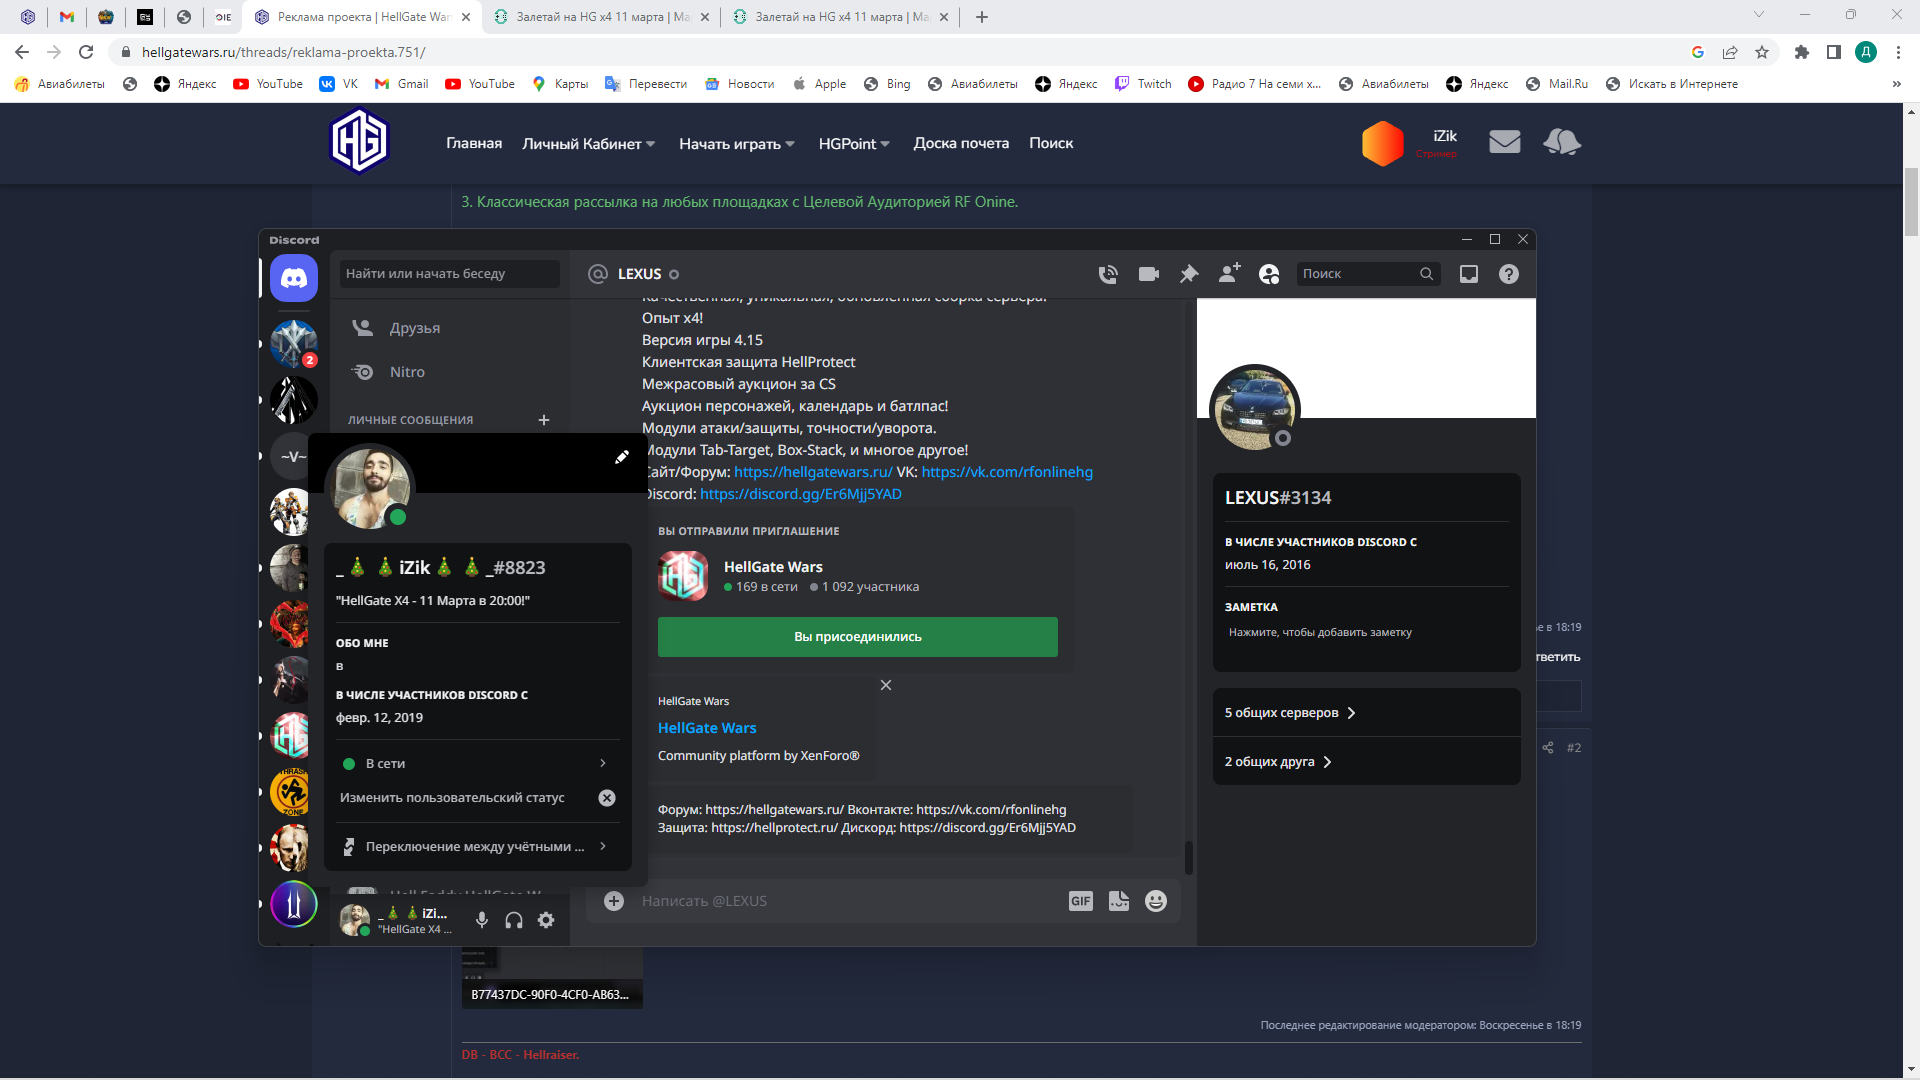1920x1080 pixels.
Task: Go to Главная page on website
Action: coord(474,144)
